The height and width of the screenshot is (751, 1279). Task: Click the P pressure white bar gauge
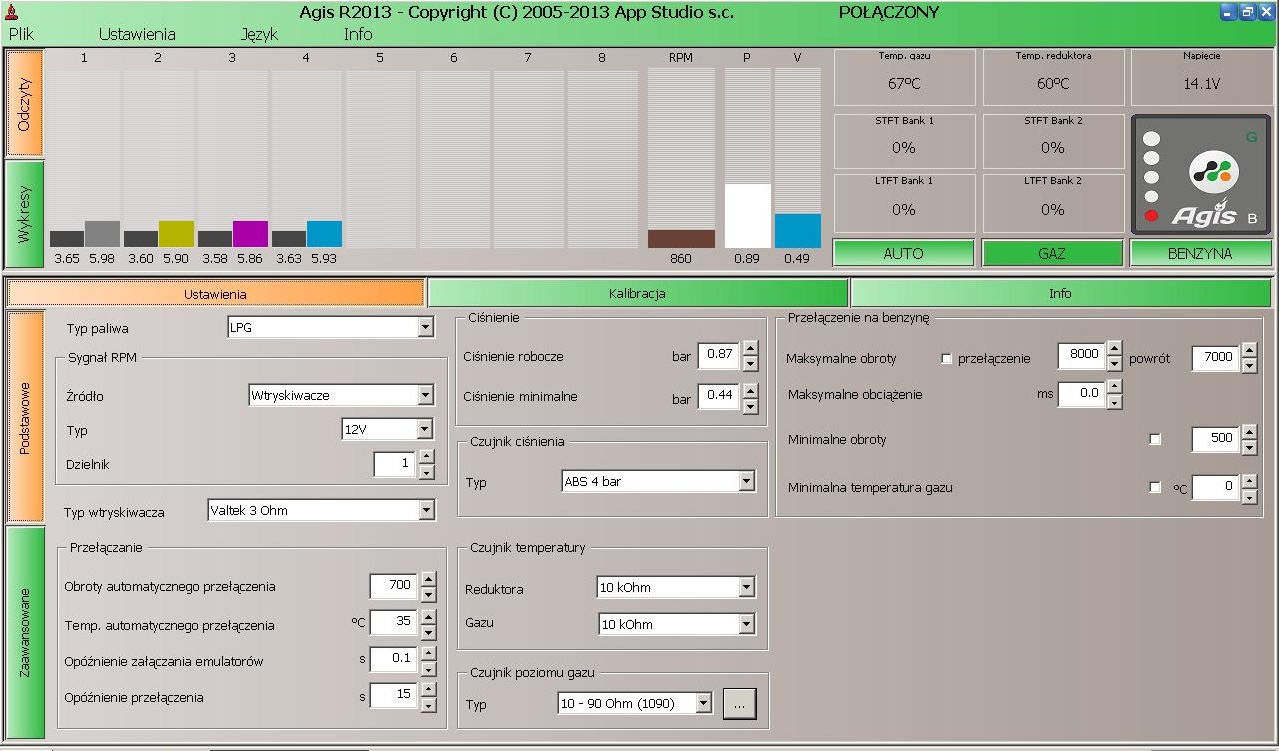coord(747,216)
